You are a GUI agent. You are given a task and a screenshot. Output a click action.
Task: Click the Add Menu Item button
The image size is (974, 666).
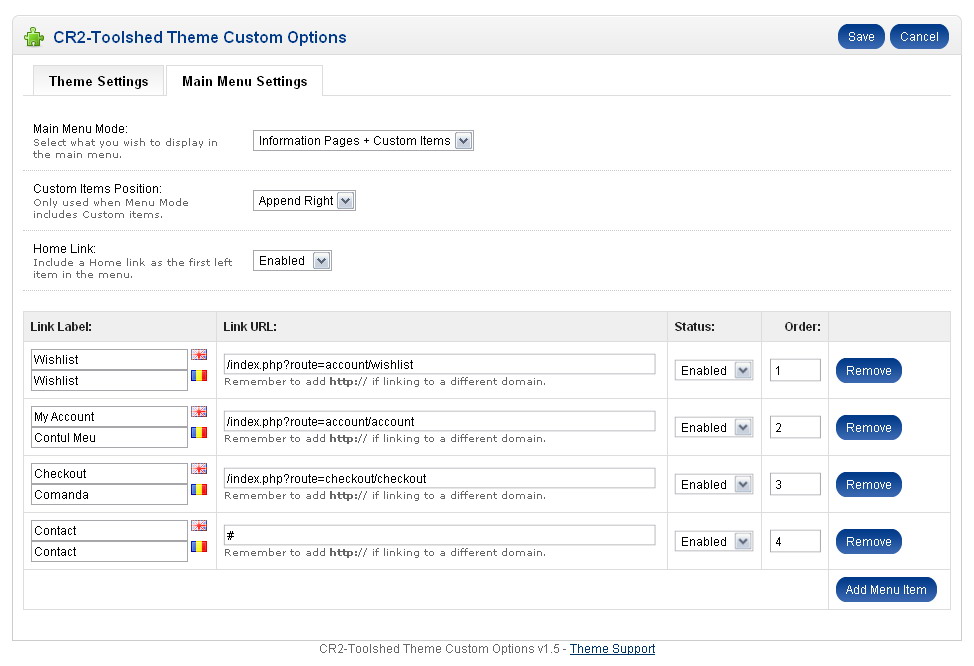pos(885,590)
